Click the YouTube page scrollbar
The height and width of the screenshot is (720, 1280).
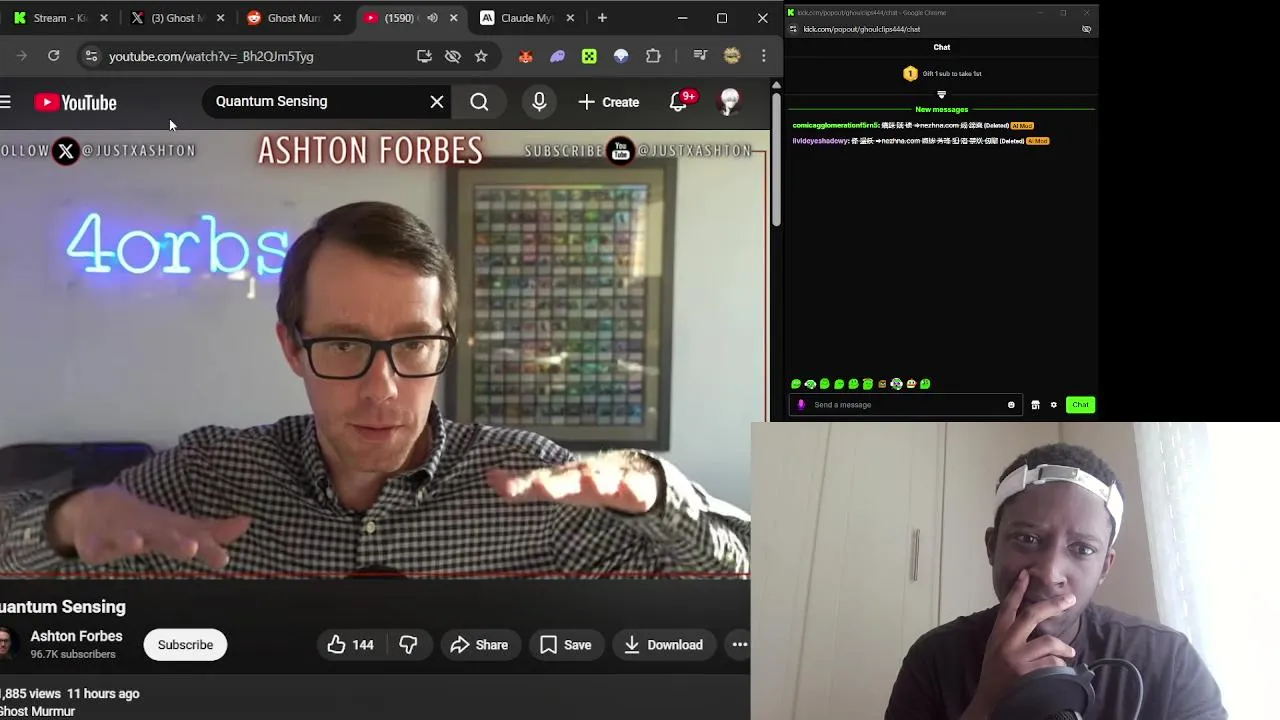coord(776,158)
